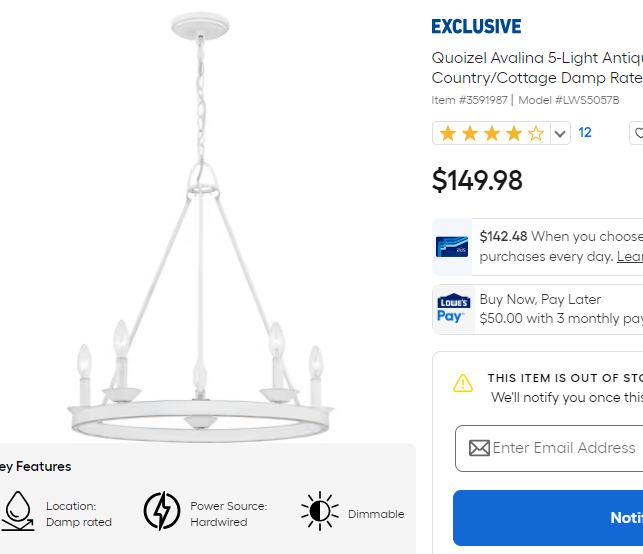Click the envelope icon in email field

(479, 448)
